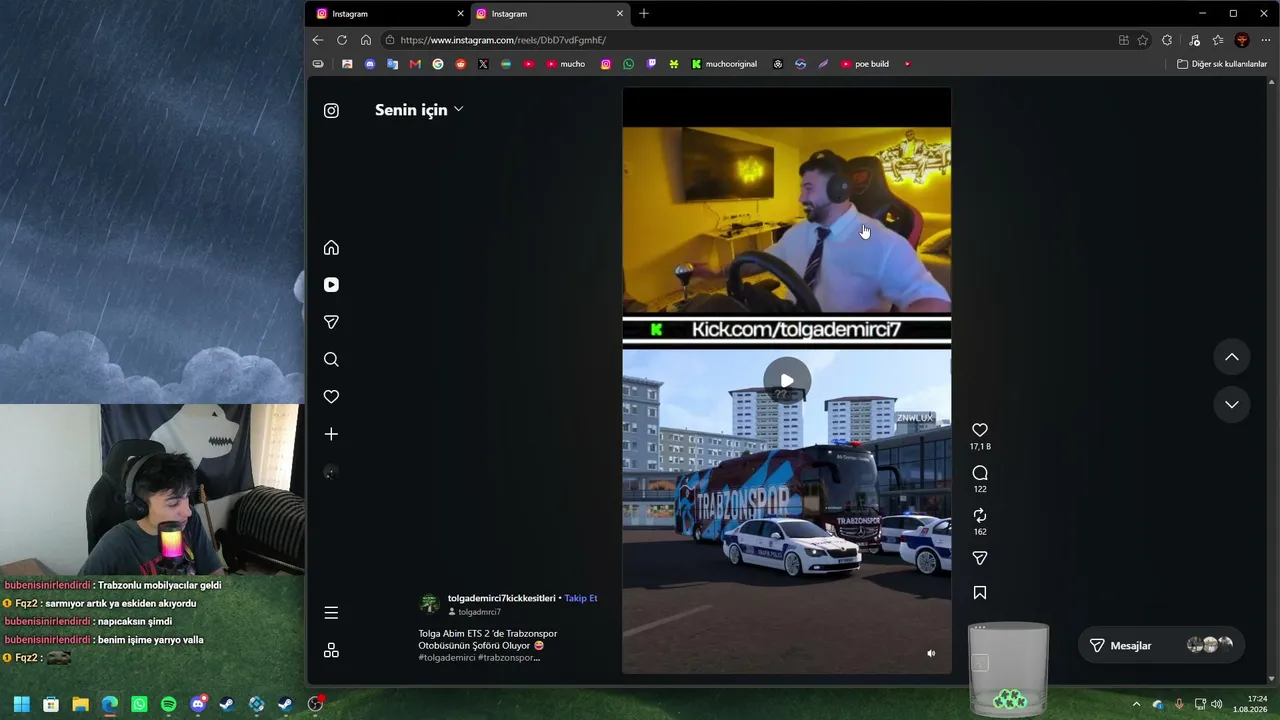Open the Twitch bookmark icon
This screenshot has width=1280, height=720.
click(651, 64)
